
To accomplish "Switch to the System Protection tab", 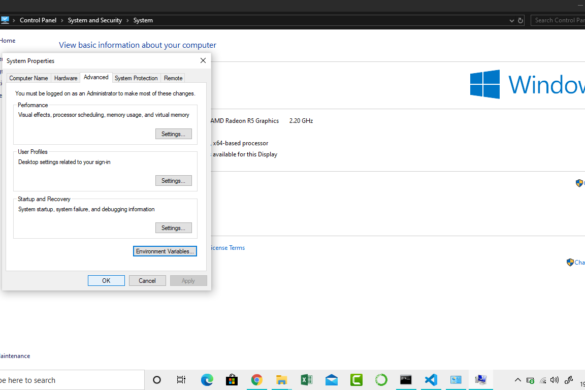I will coord(136,78).
